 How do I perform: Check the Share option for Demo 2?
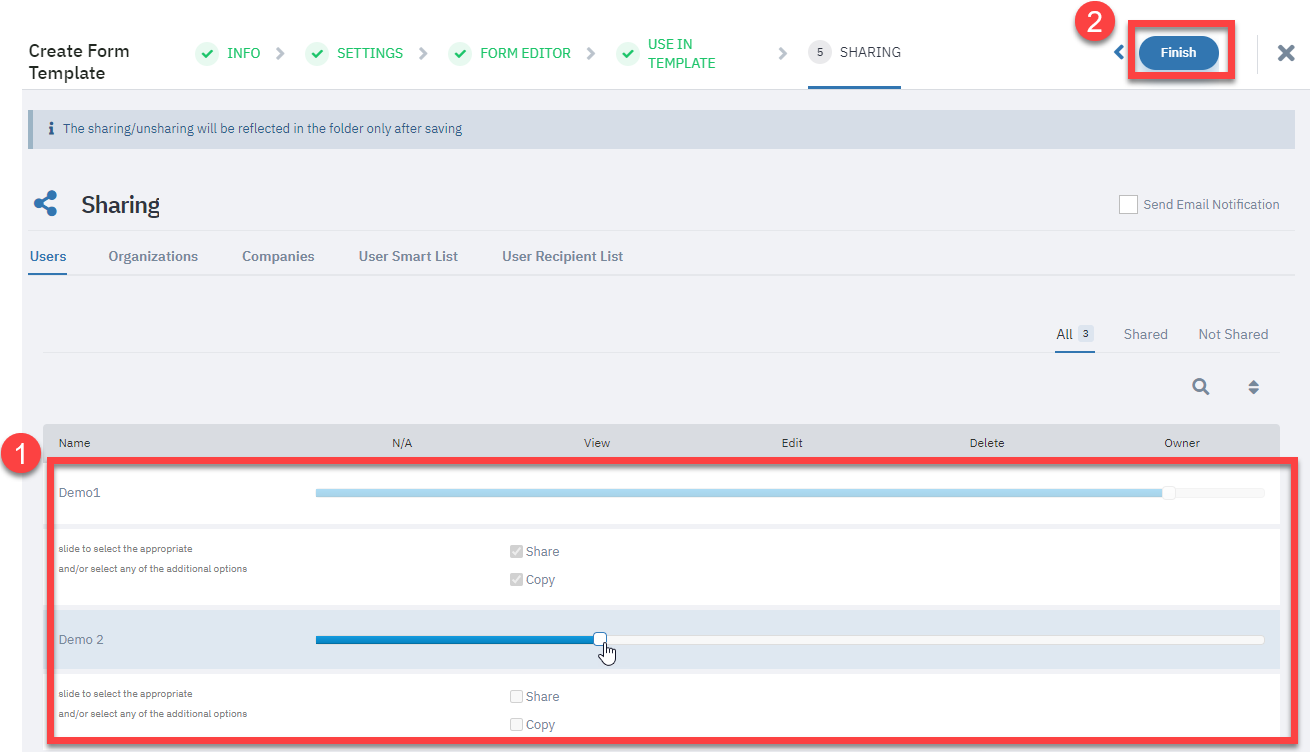point(516,697)
